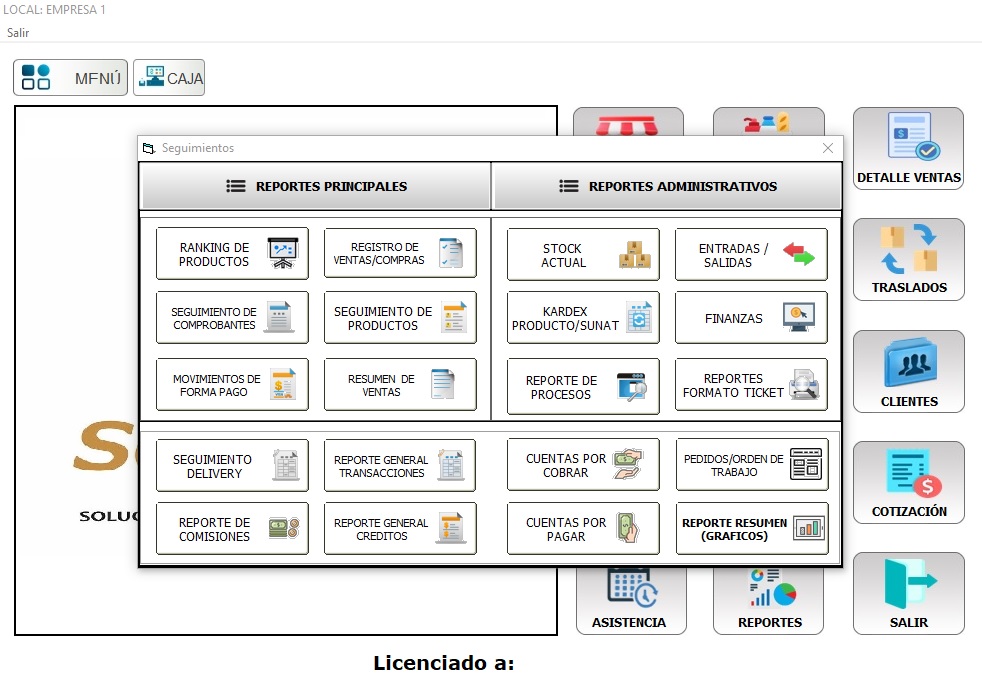
Task: Click the REPORTES pie chart icon
Action: point(768,593)
